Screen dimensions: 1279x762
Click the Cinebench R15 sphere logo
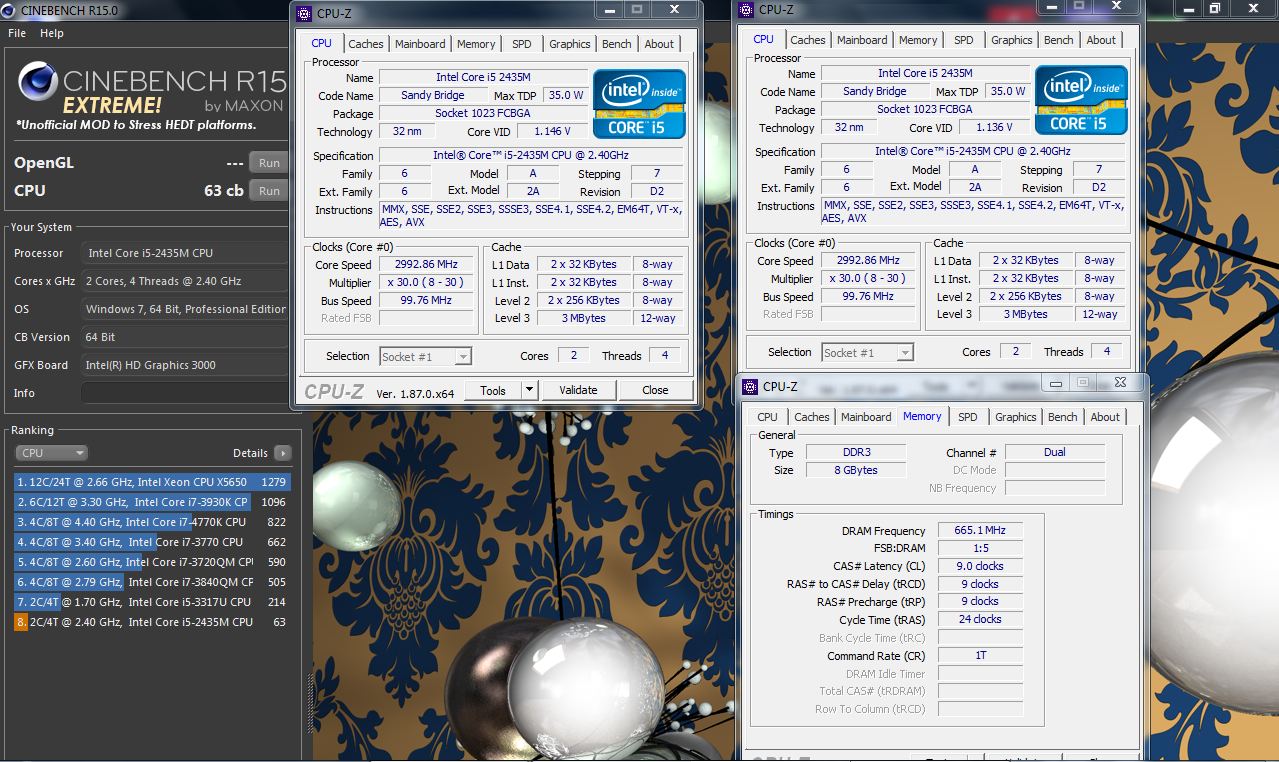pos(37,83)
